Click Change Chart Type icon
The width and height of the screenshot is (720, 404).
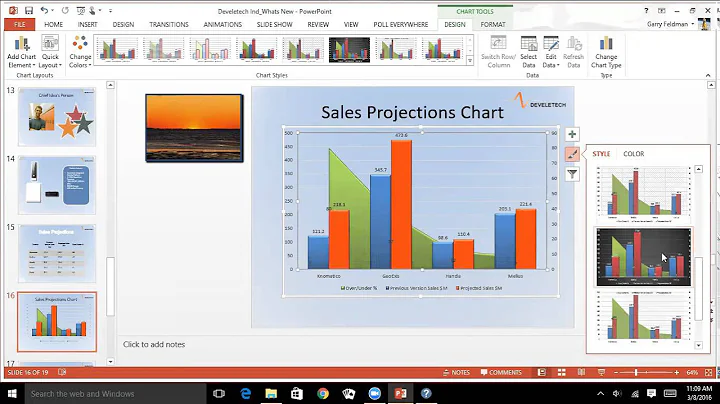(606, 52)
